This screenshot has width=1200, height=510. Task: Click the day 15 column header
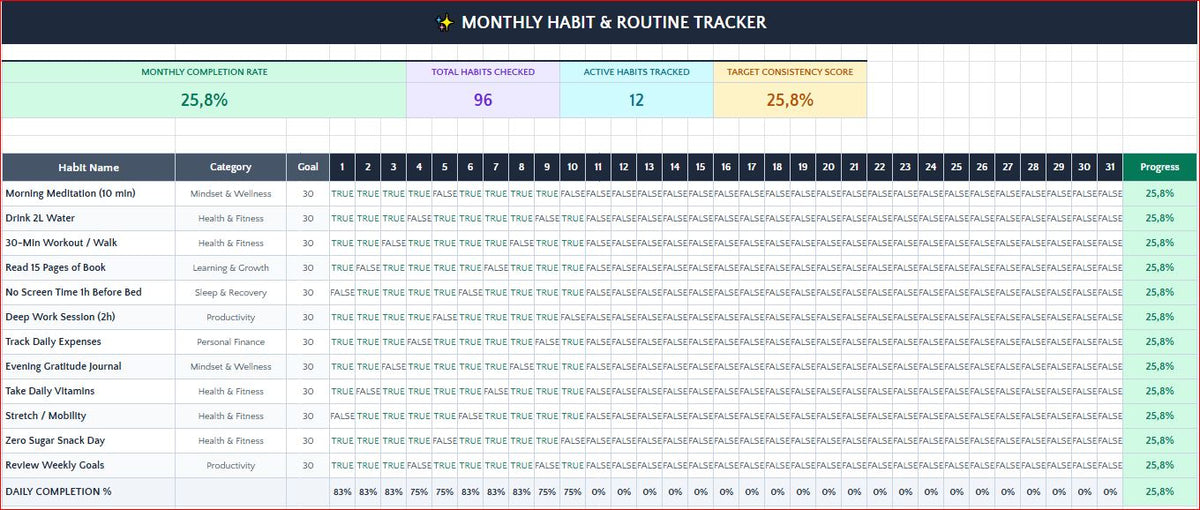click(x=700, y=167)
